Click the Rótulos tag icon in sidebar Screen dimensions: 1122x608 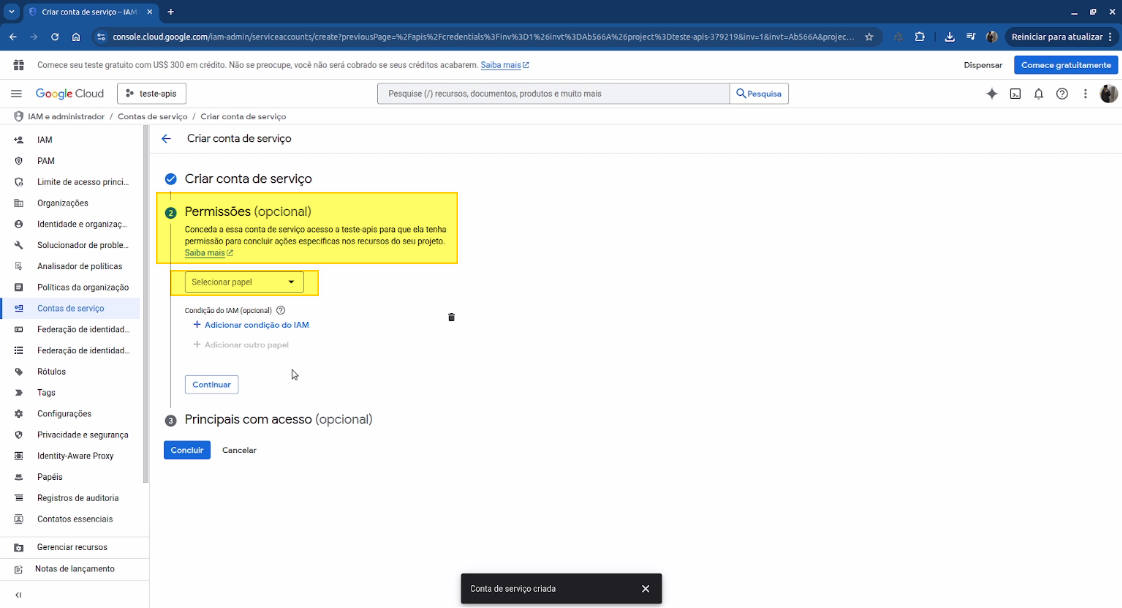click(x=19, y=372)
